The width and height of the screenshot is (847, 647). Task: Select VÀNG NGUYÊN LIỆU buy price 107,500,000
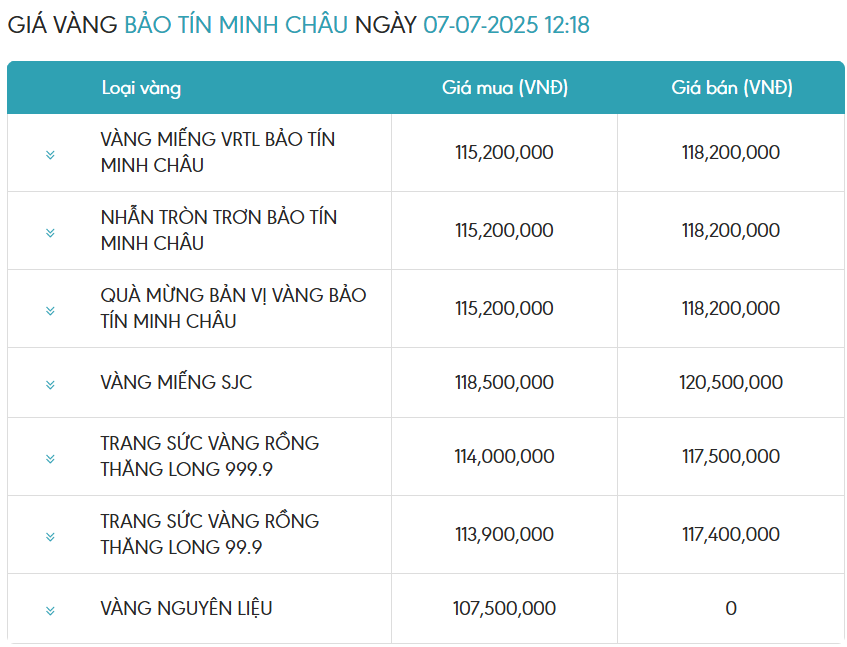504,608
